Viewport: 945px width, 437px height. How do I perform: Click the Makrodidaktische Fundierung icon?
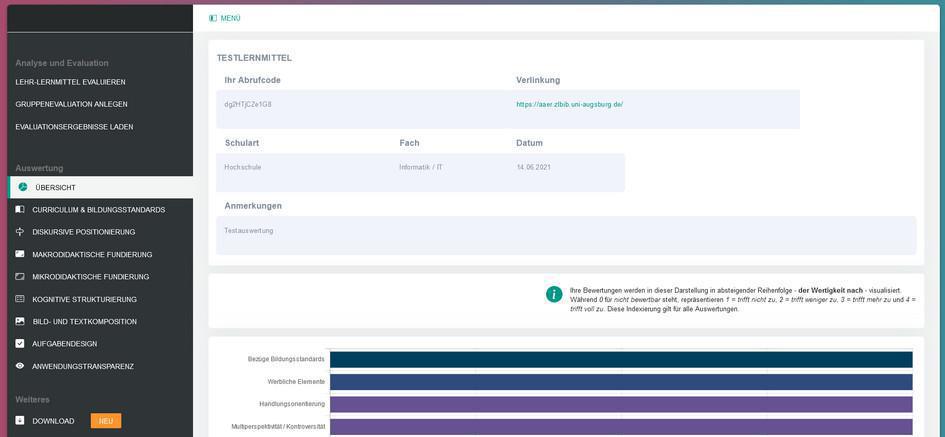point(20,254)
